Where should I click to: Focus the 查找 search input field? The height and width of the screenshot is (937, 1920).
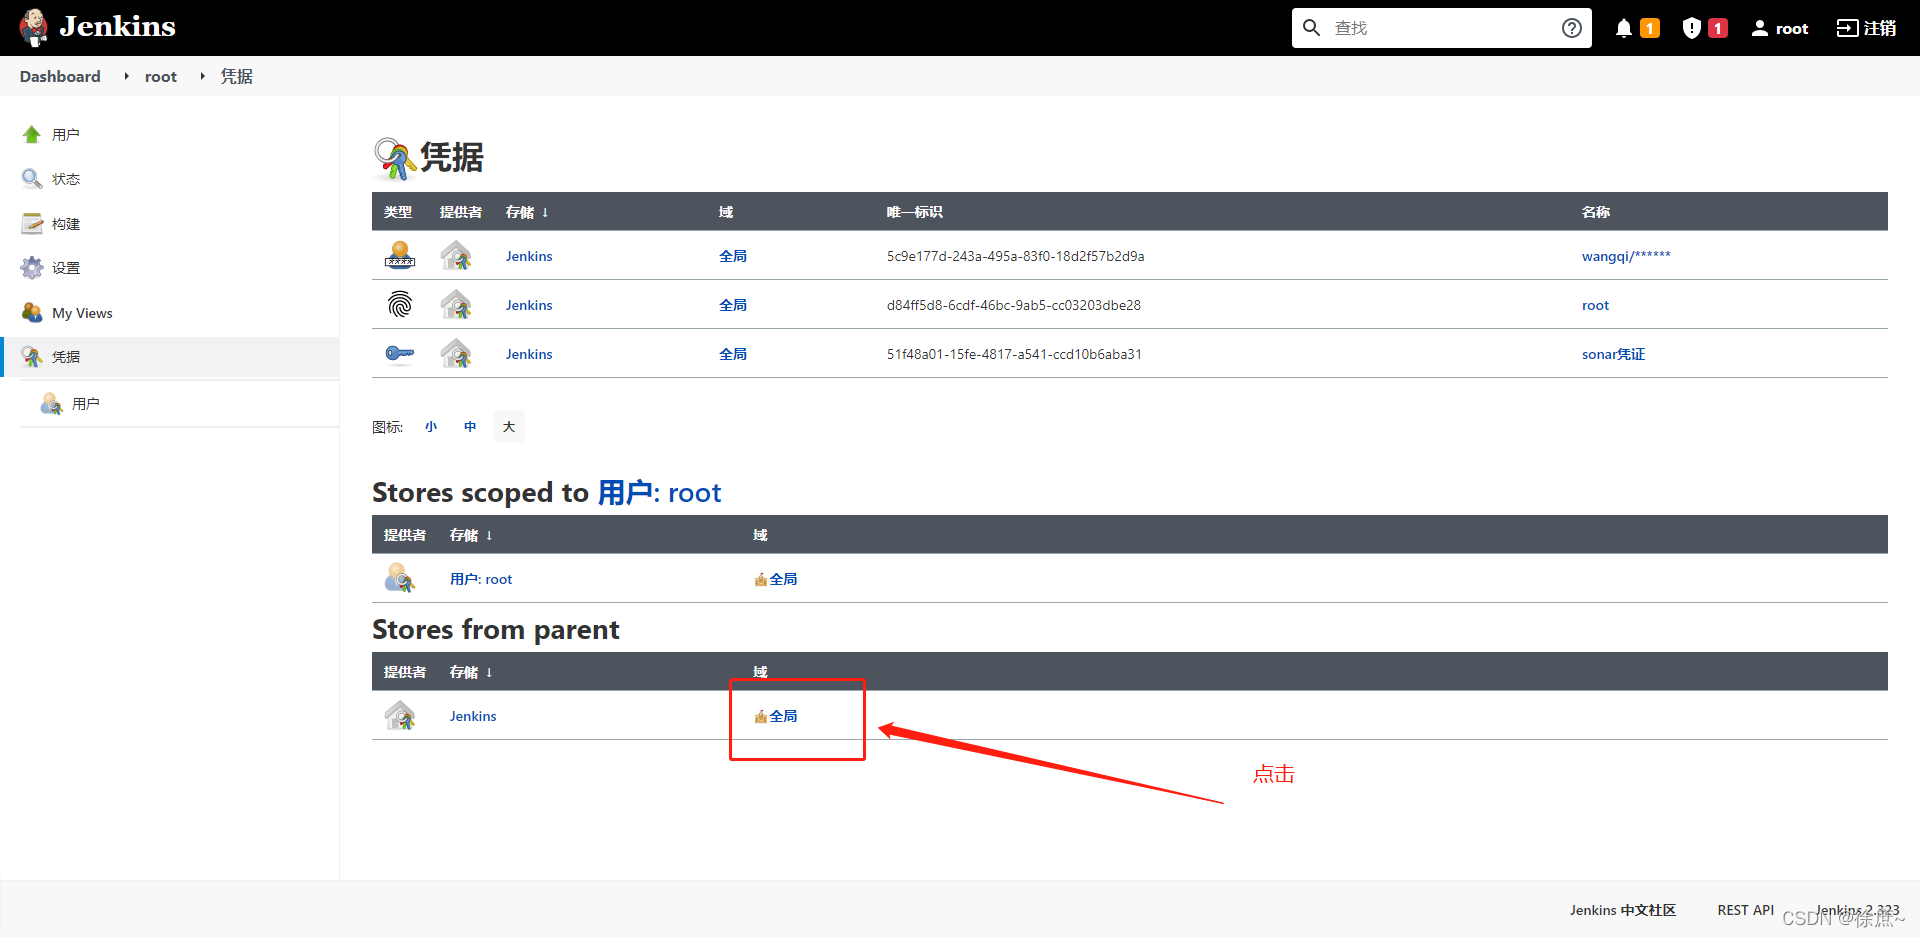[x=1442, y=28]
